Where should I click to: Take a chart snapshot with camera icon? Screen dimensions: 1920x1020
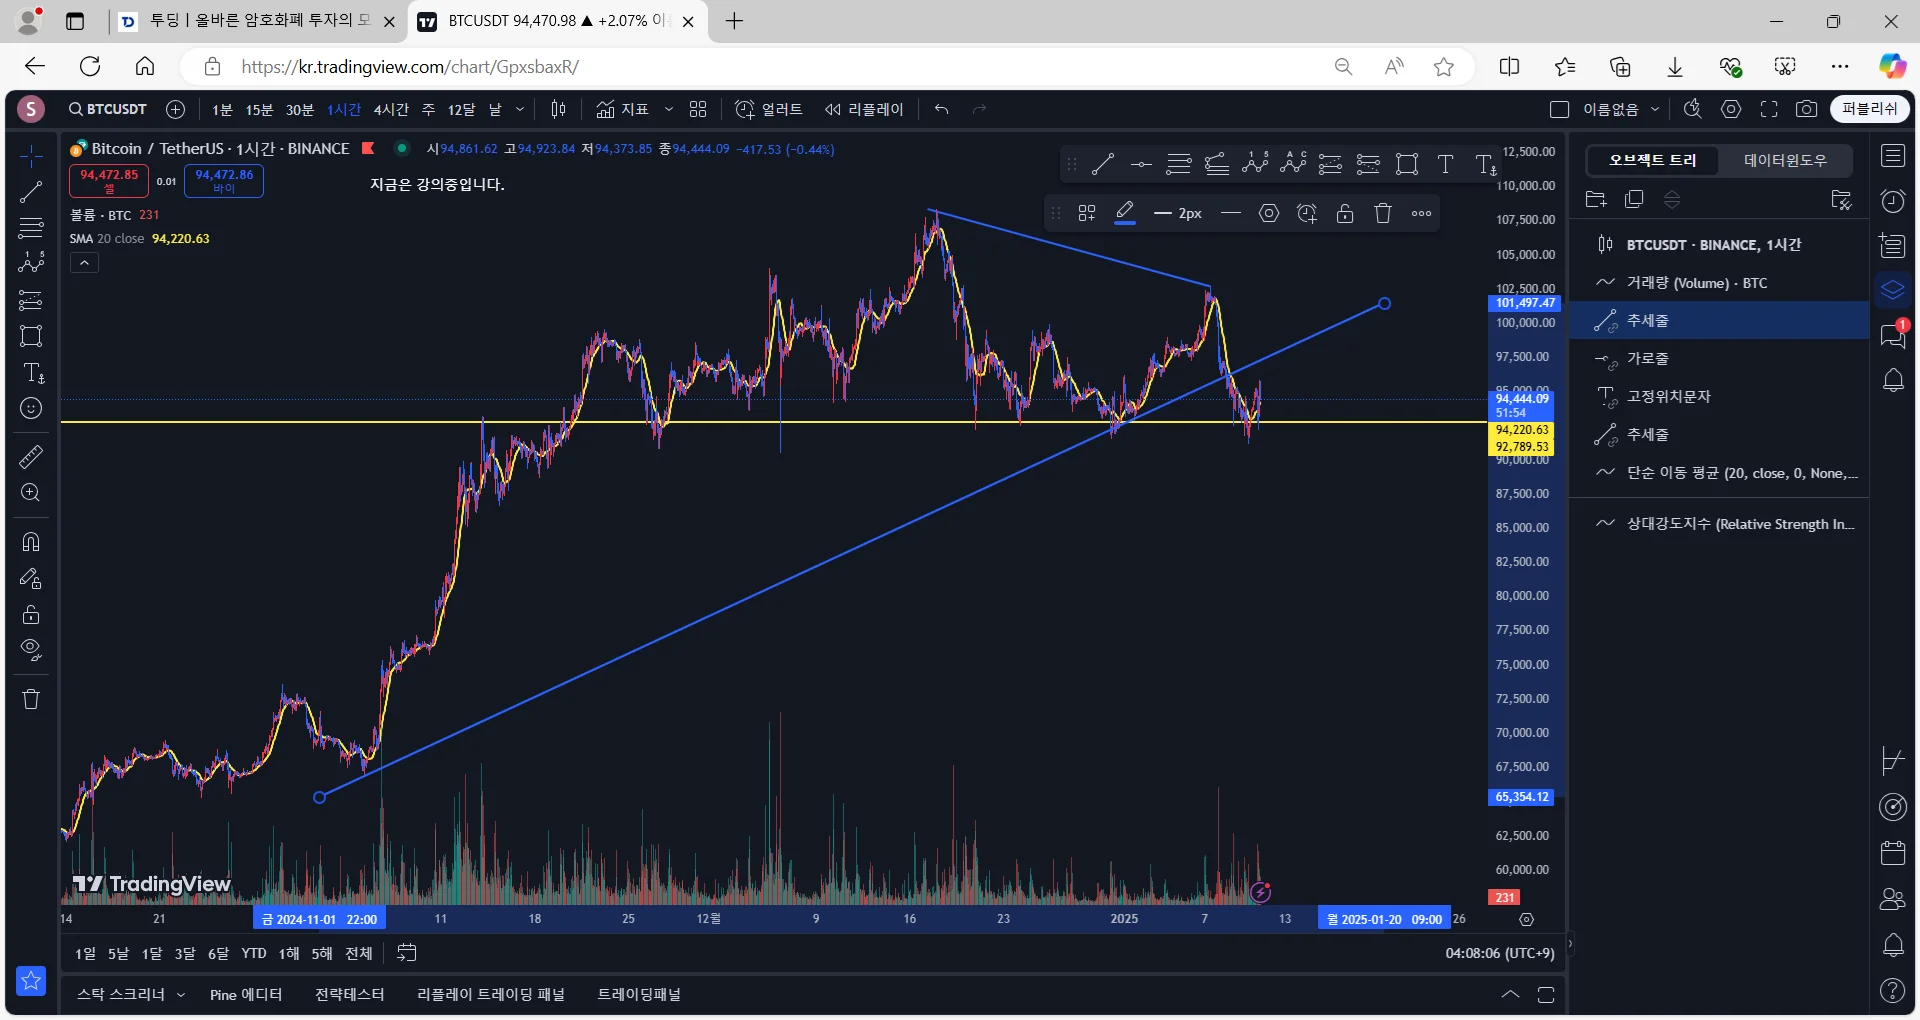pyautogui.click(x=1806, y=109)
